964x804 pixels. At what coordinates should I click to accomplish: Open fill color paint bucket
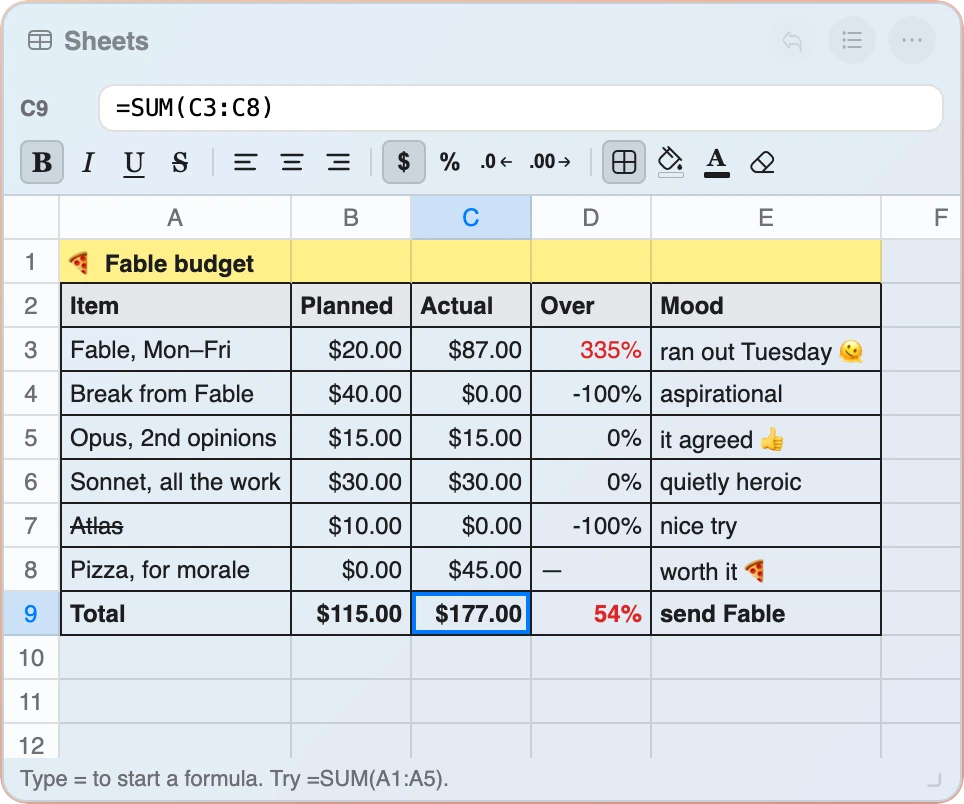click(x=670, y=162)
